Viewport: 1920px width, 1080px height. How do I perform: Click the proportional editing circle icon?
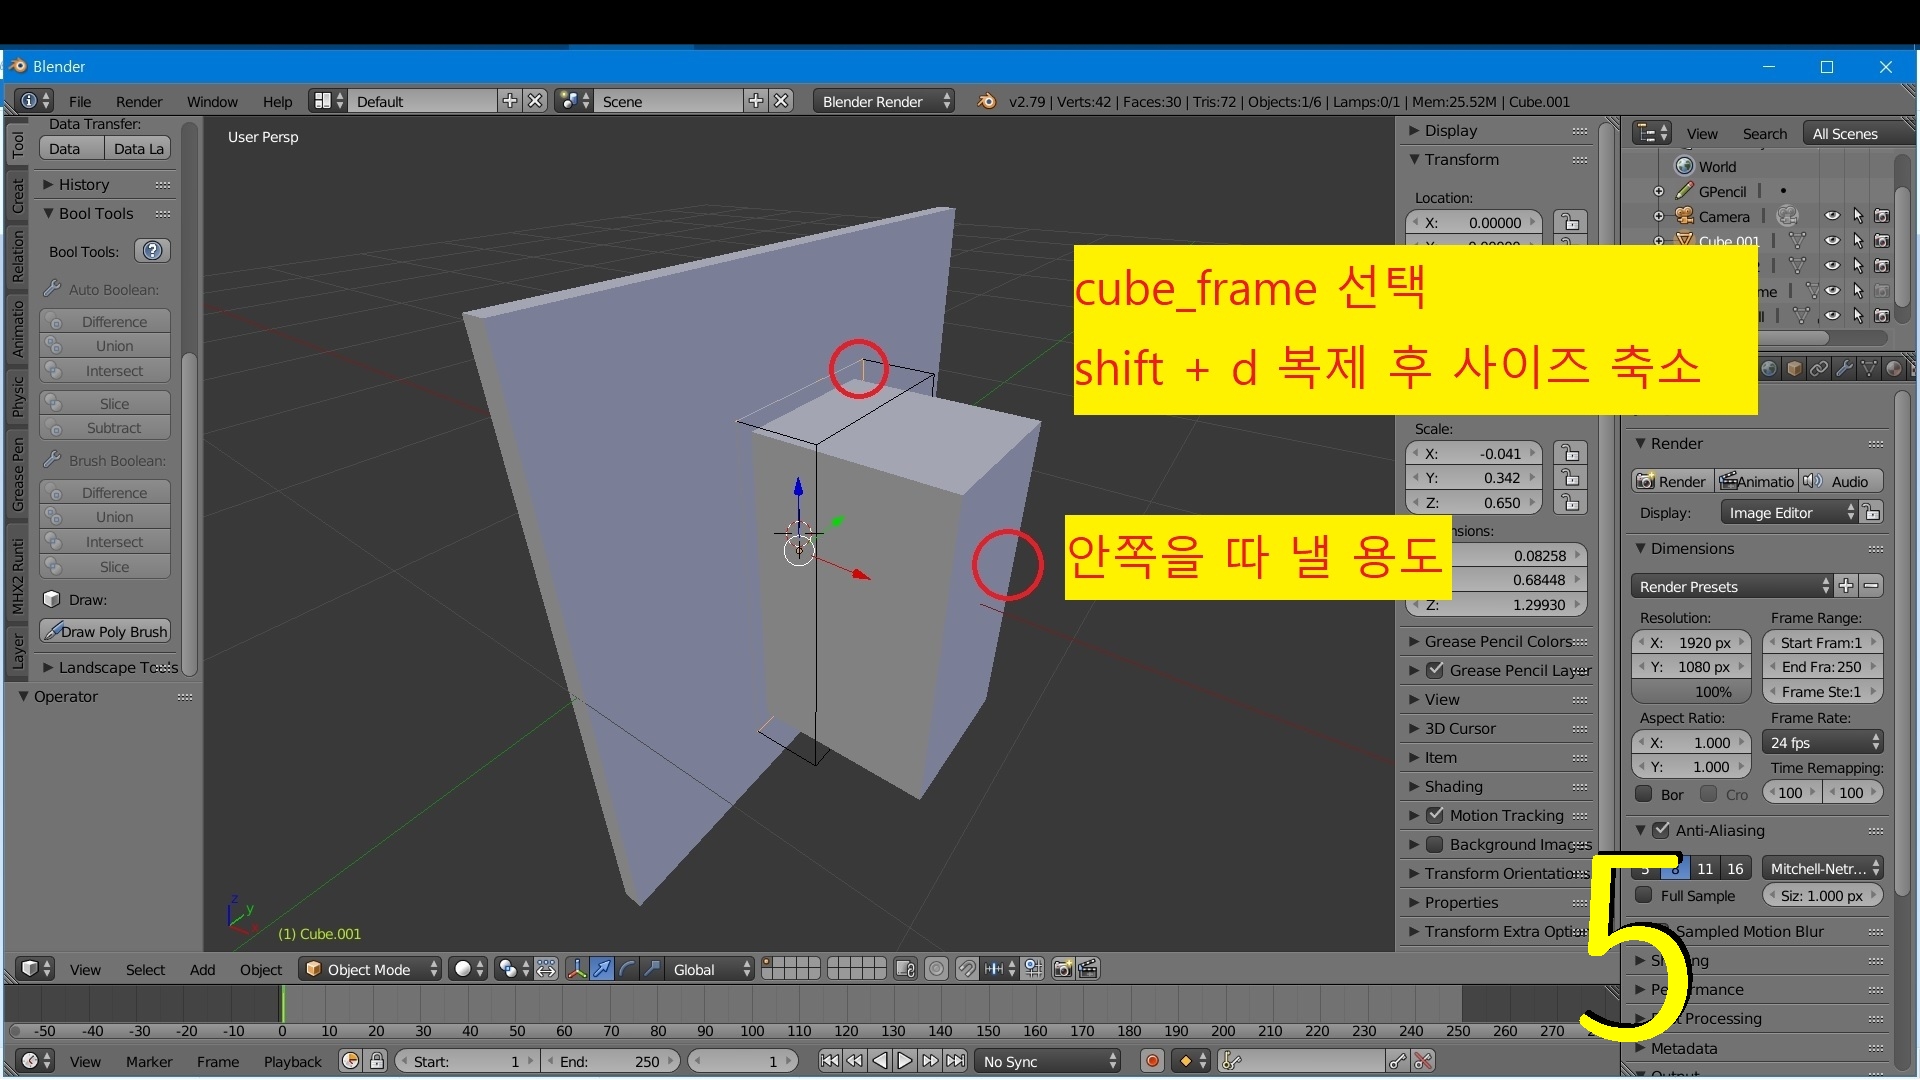click(x=936, y=969)
